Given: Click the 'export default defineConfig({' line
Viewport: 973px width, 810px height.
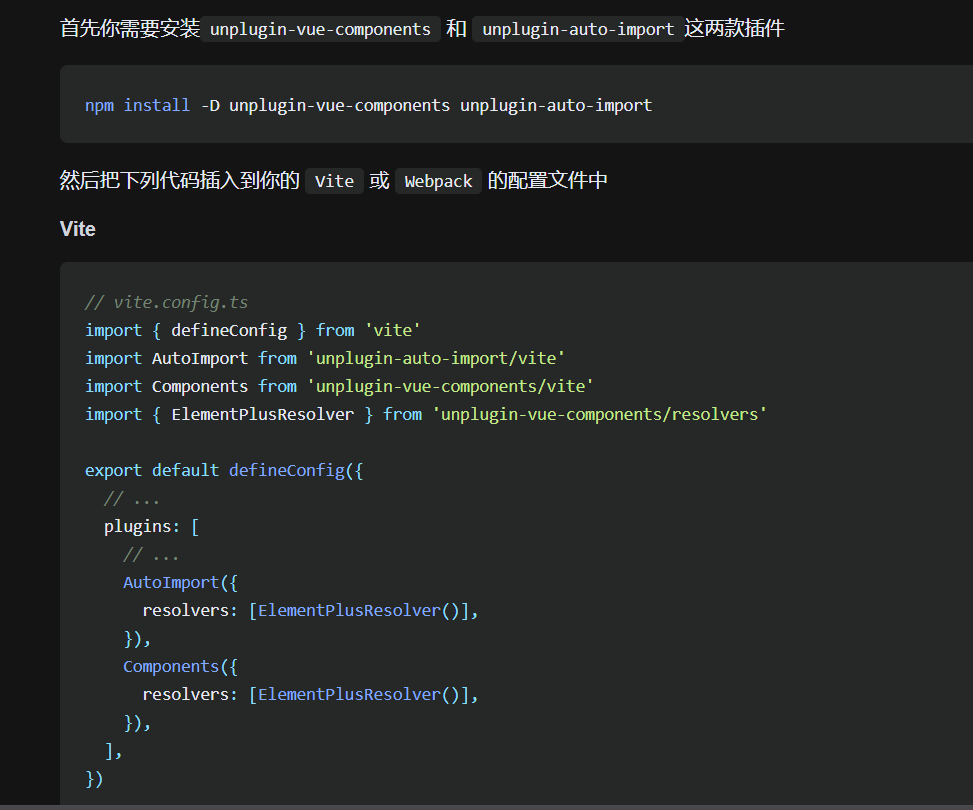Looking at the screenshot, I should pos(224,470).
